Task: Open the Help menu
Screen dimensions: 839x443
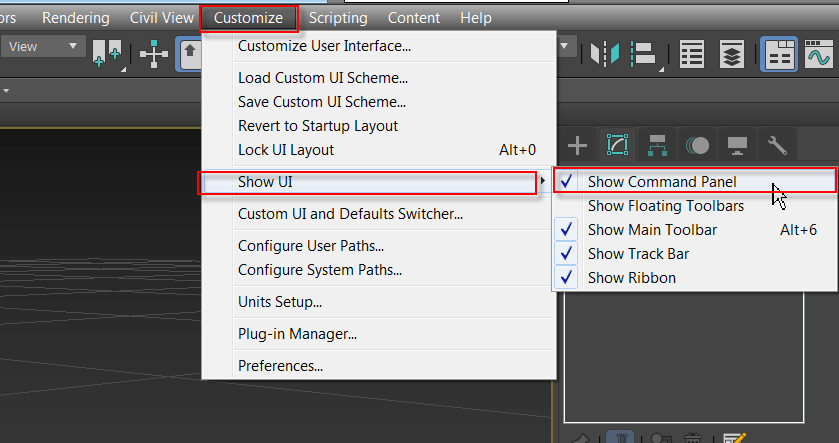Action: tap(476, 18)
